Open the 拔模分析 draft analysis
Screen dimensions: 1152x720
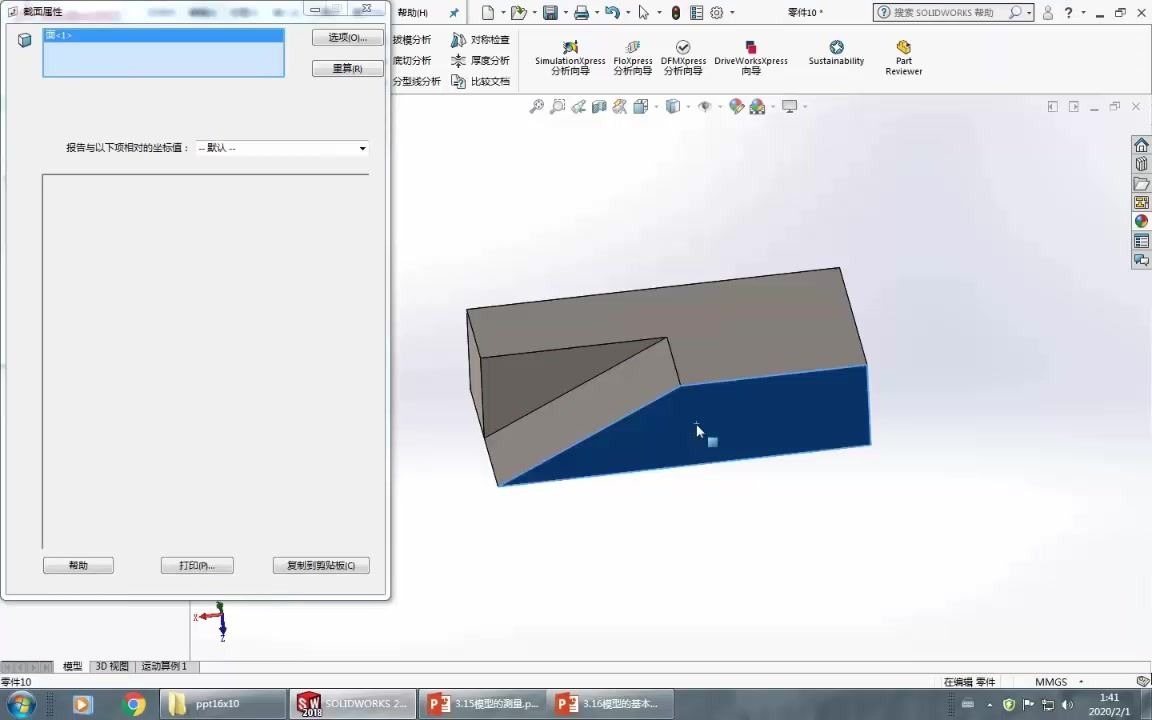click(412, 40)
